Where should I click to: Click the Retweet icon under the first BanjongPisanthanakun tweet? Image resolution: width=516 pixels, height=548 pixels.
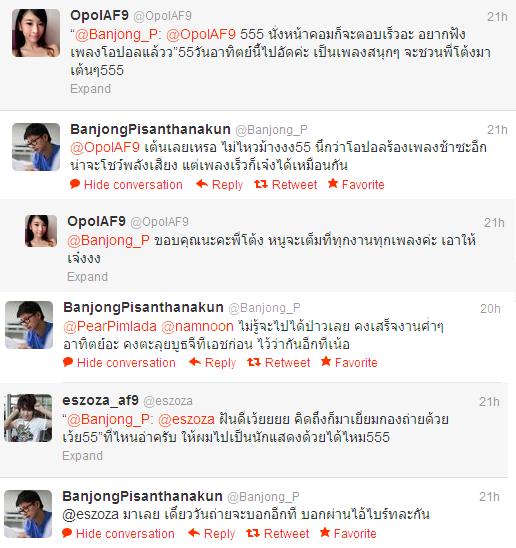click(x=261, y=184)
